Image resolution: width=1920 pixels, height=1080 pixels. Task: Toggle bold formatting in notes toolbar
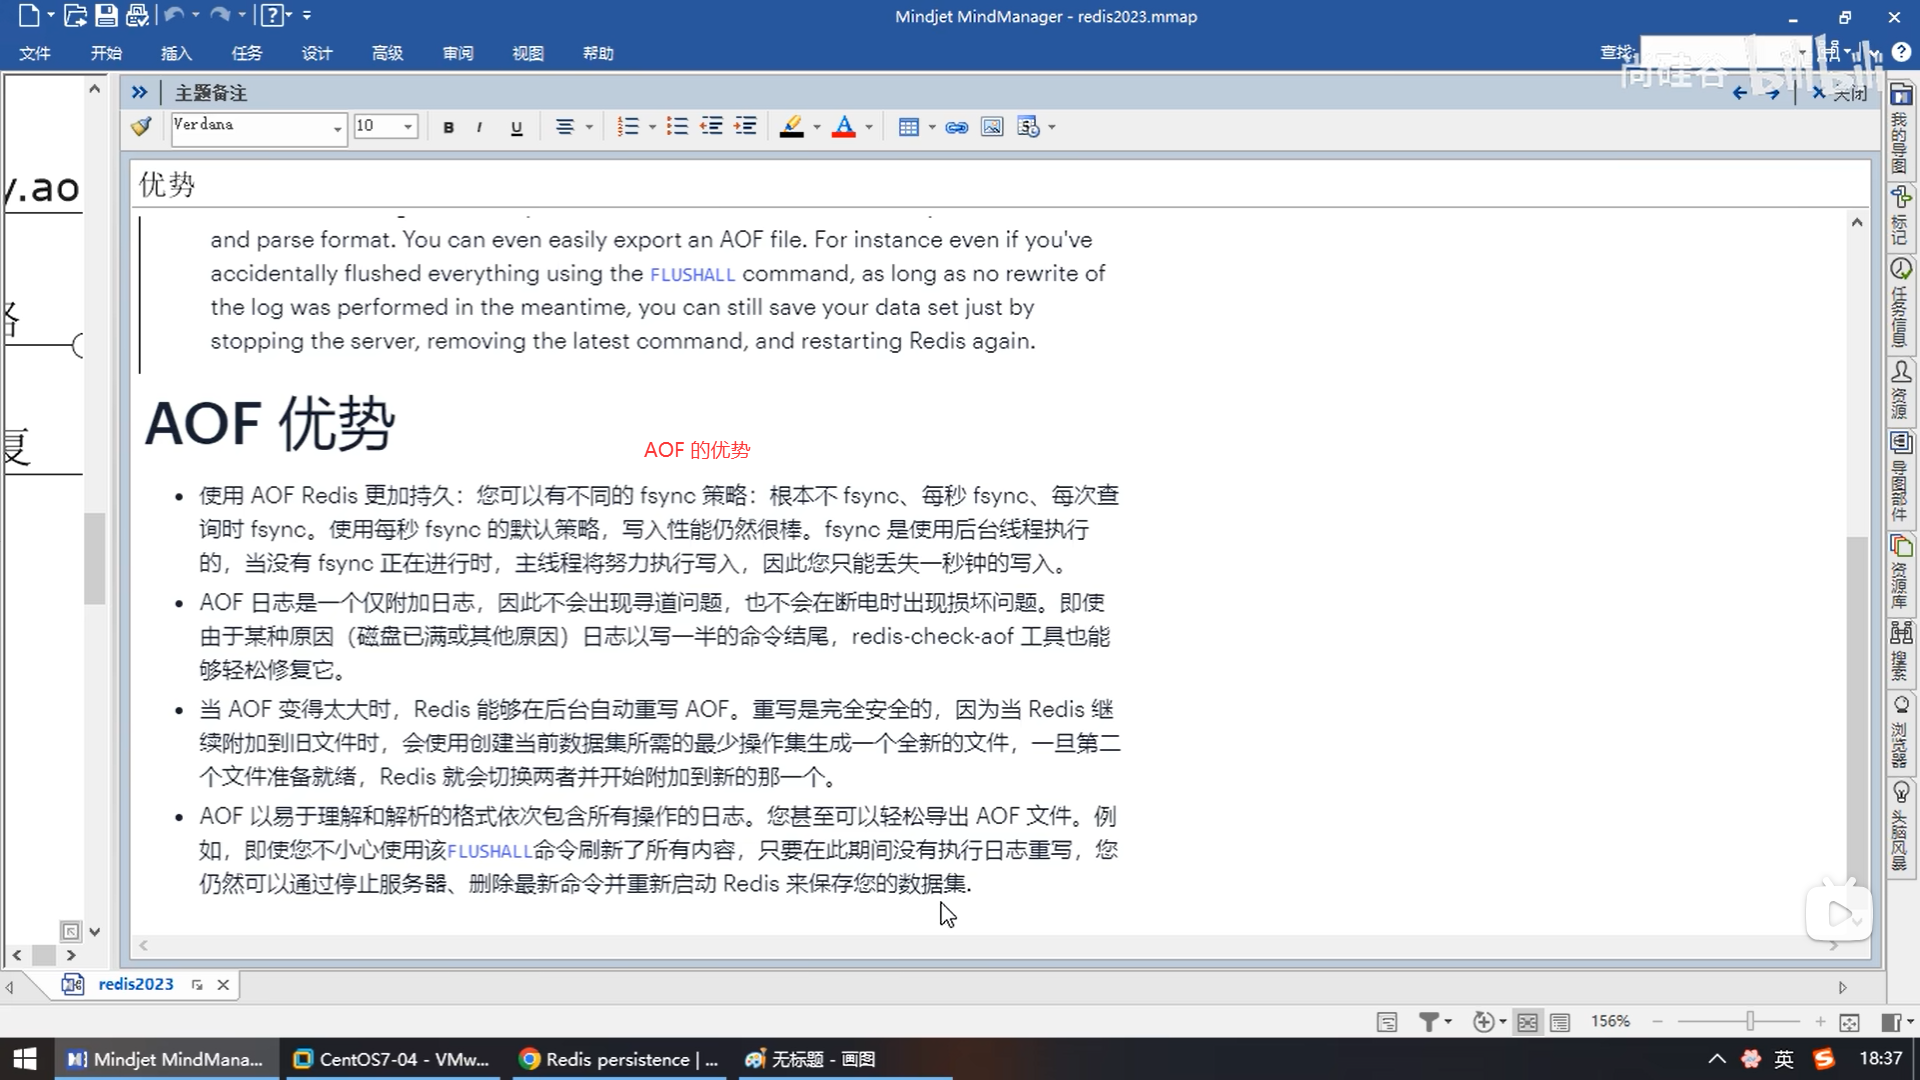click(x=448, y=127)
